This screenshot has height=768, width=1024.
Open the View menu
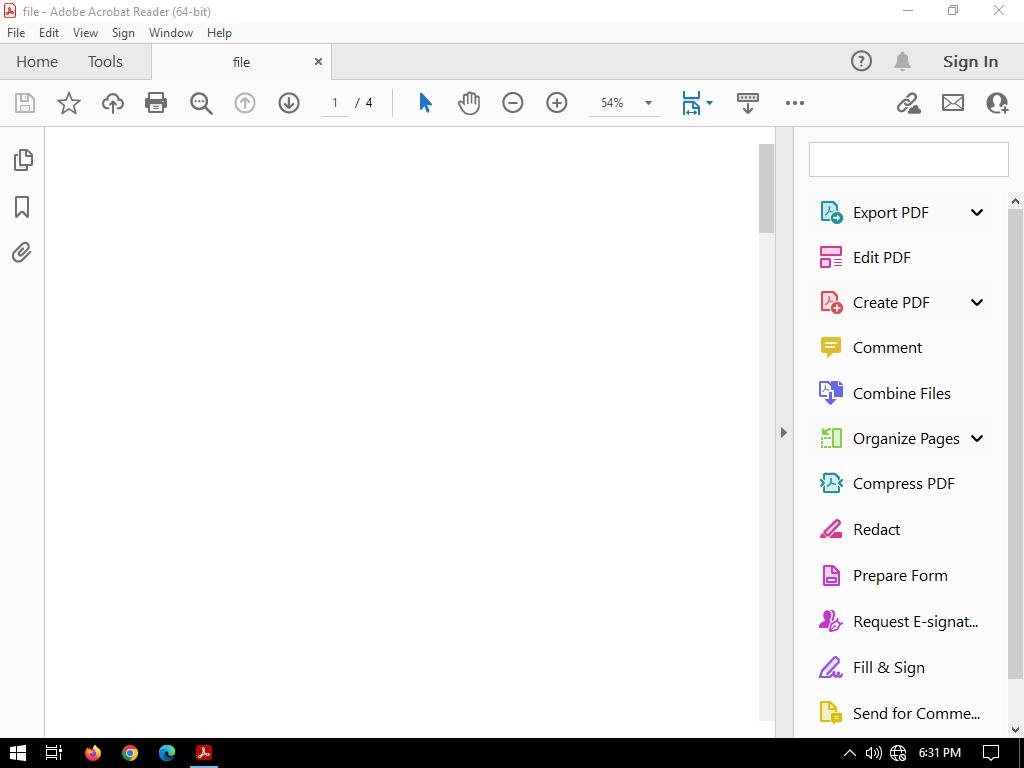coord(85,32)
